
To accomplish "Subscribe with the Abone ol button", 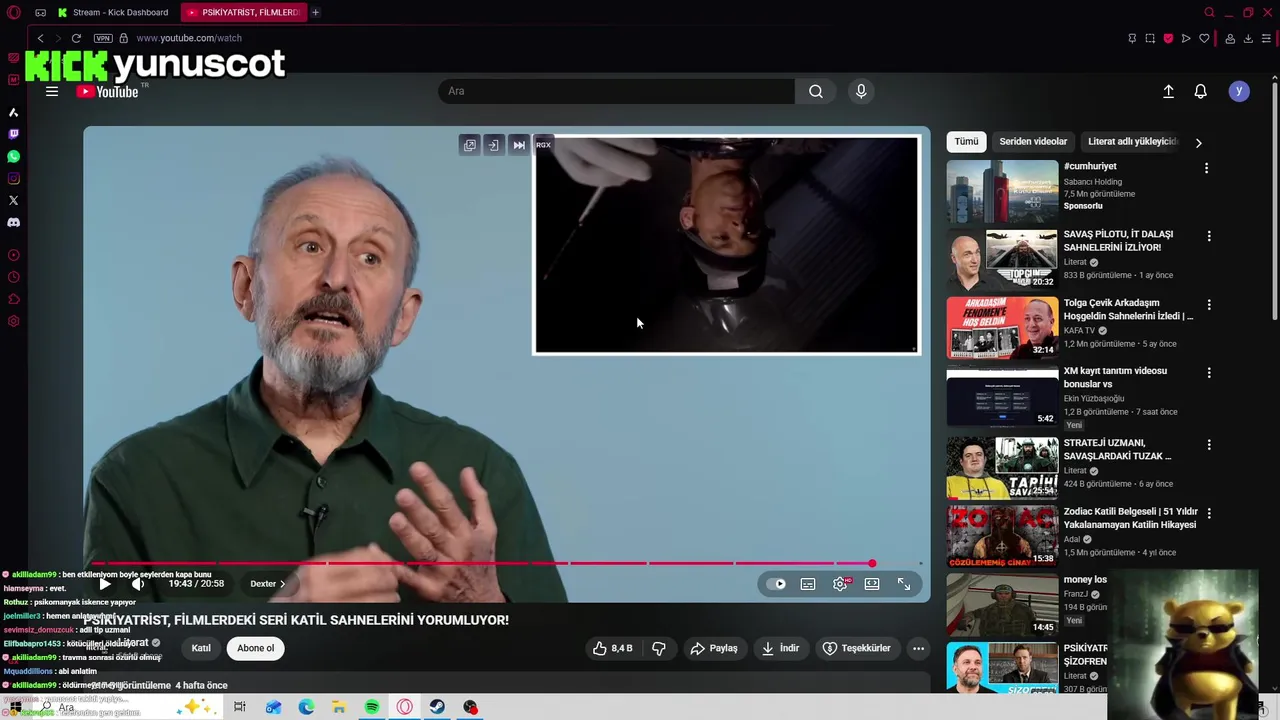I will (255, 648).
